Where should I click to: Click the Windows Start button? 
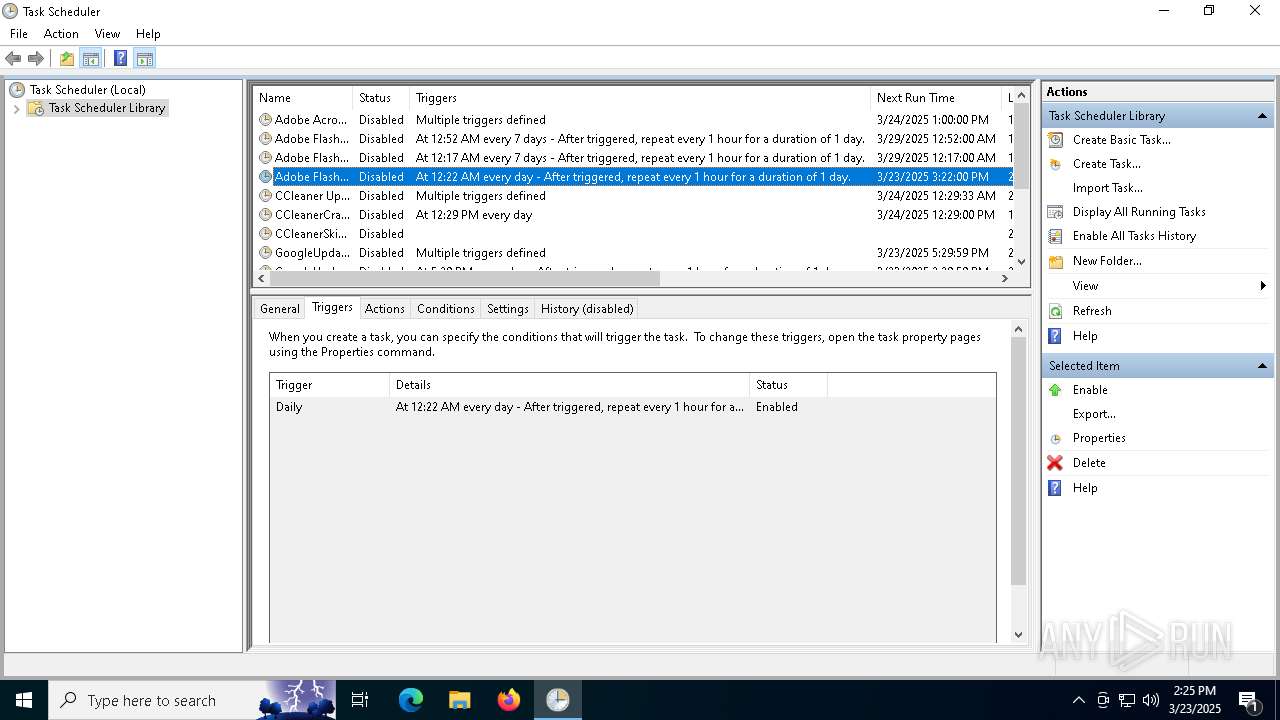pos(24,700)
